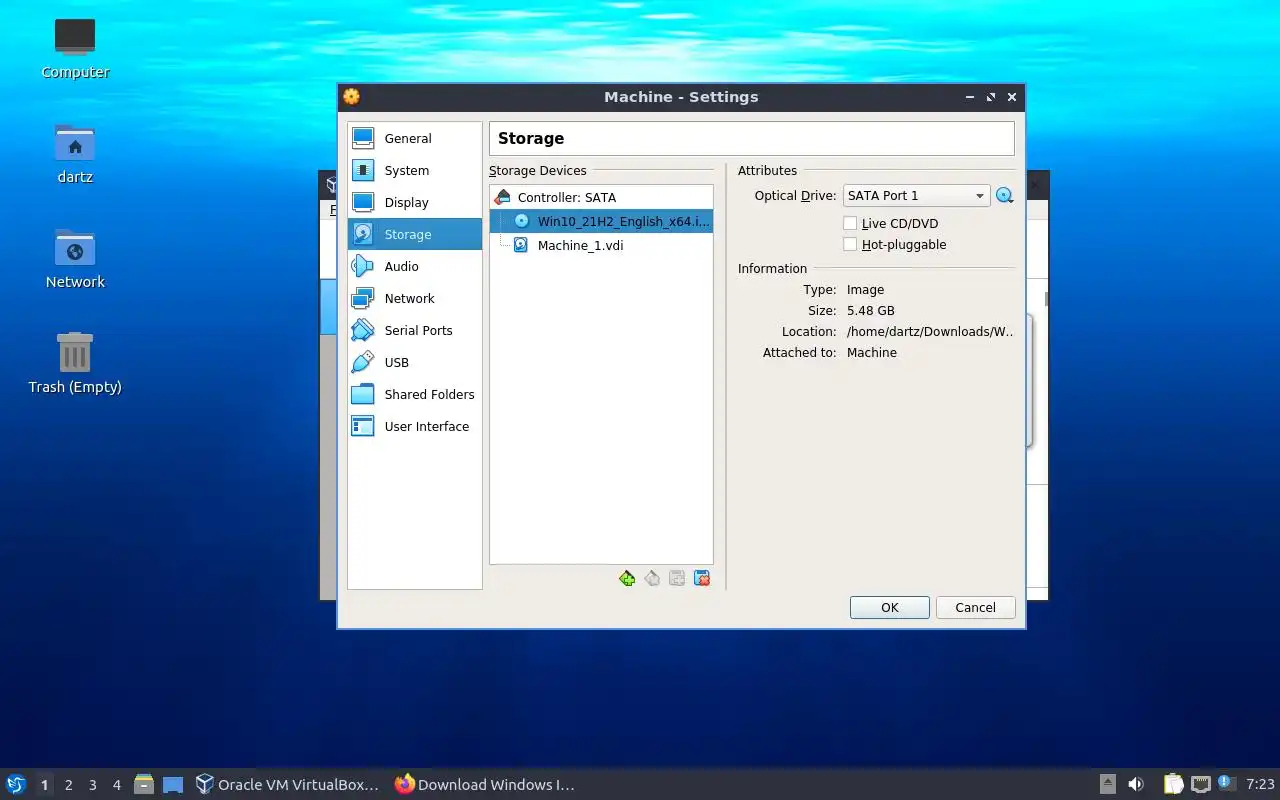
Task: Open the Network desktop icon
Action: 75,258
